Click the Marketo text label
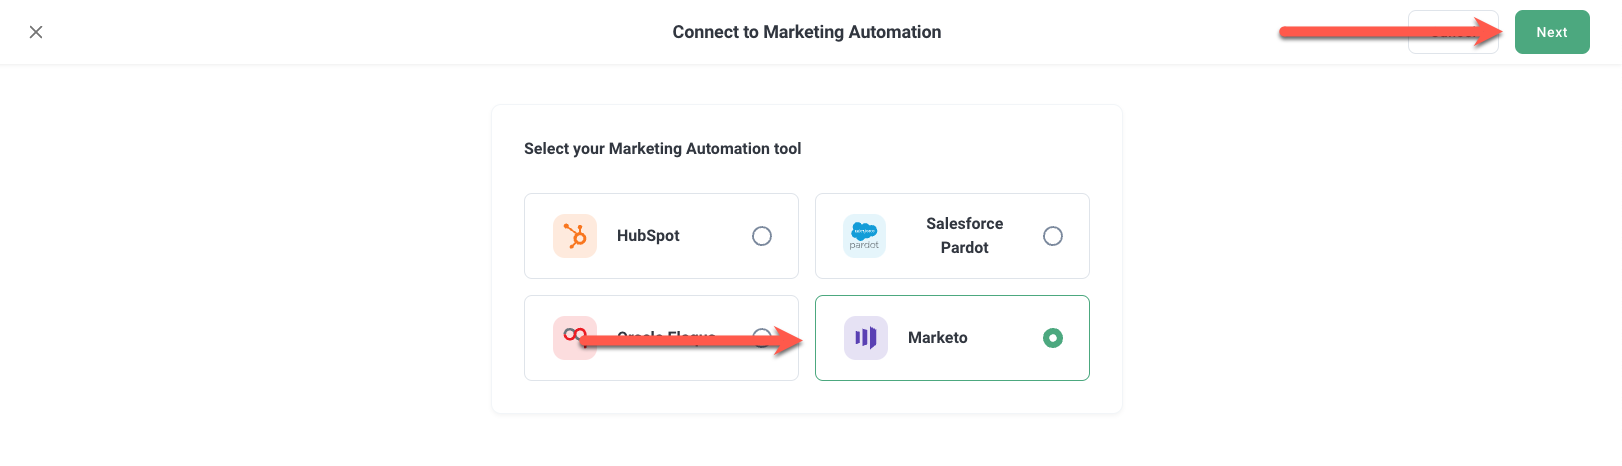The height and width of the screenshot is (466, 1622). [x=937, y=338]
